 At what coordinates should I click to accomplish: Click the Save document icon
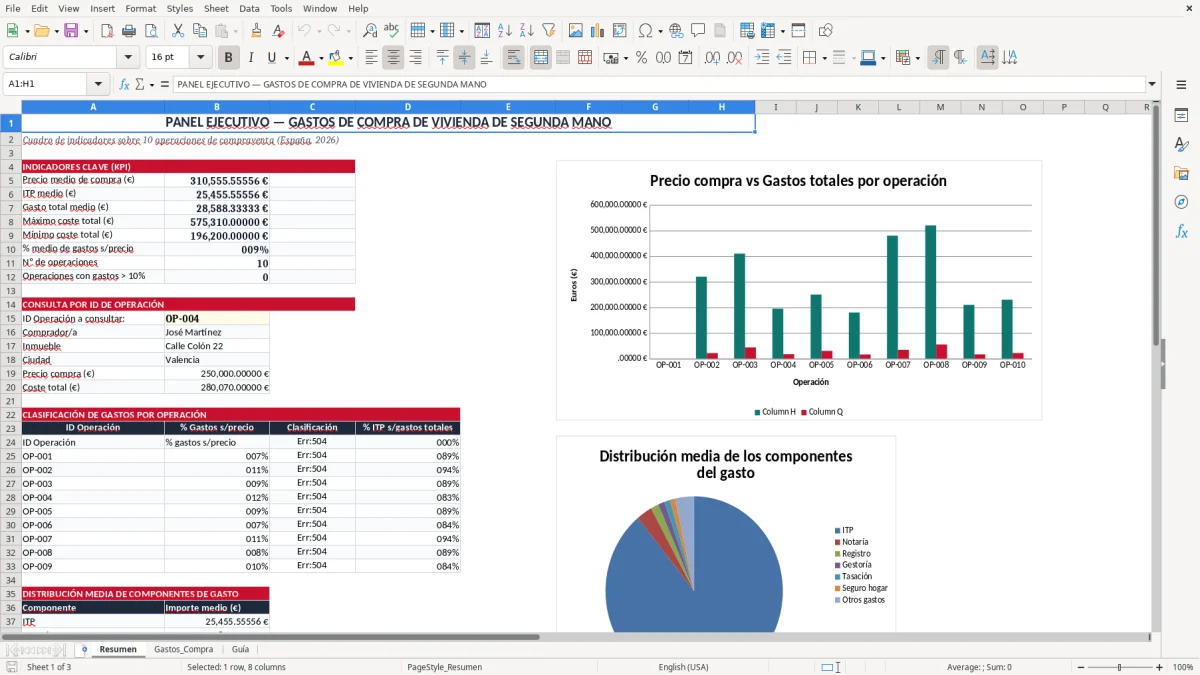71,31
